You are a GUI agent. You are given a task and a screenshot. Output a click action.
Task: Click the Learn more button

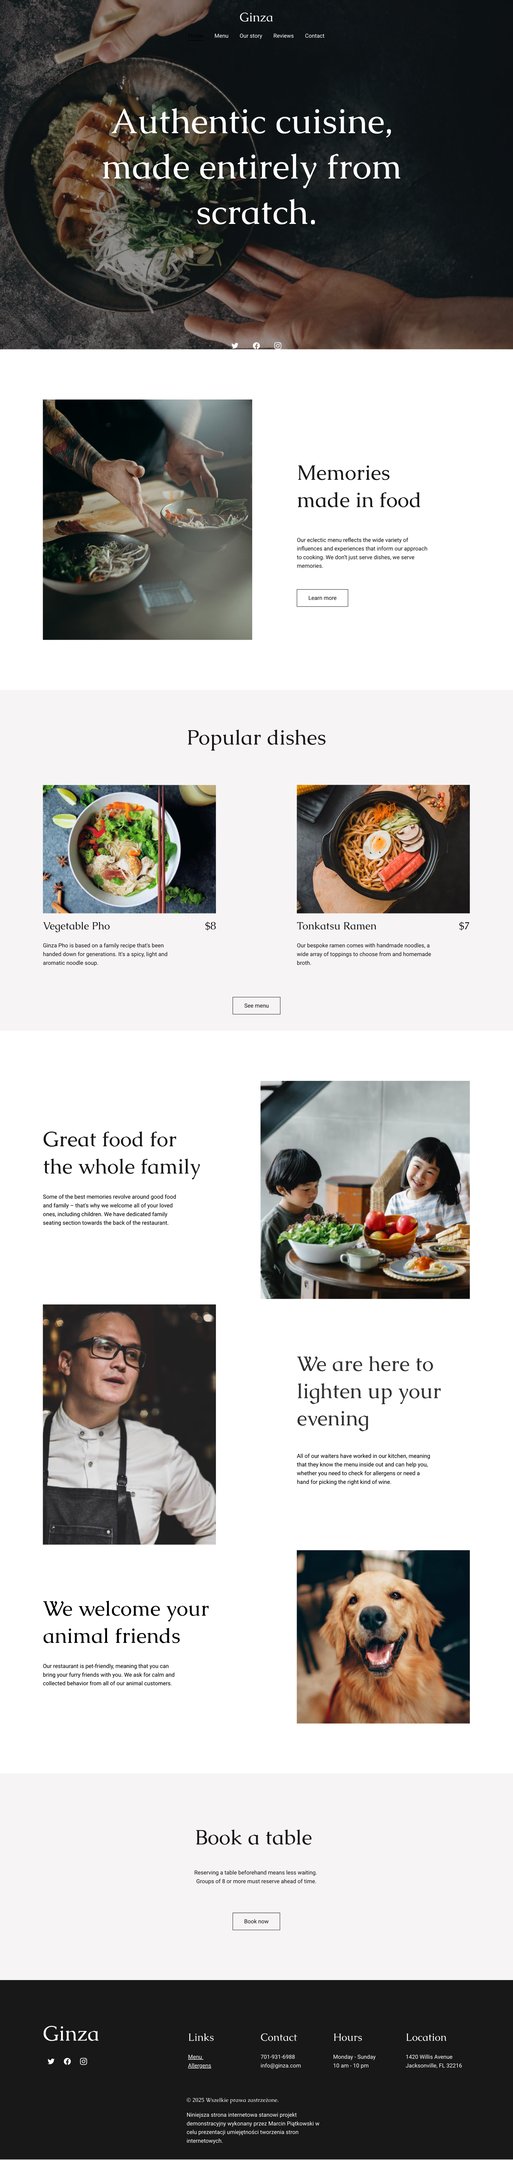tap(322, 598)
